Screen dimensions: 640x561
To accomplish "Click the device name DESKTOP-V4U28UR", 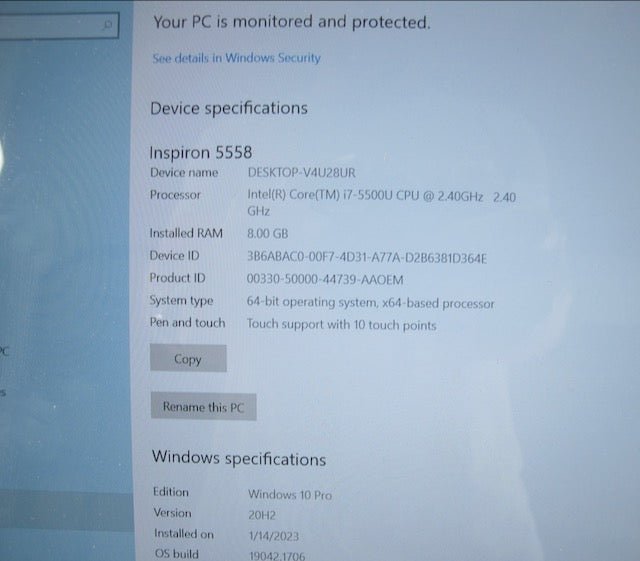I will 302,173.
